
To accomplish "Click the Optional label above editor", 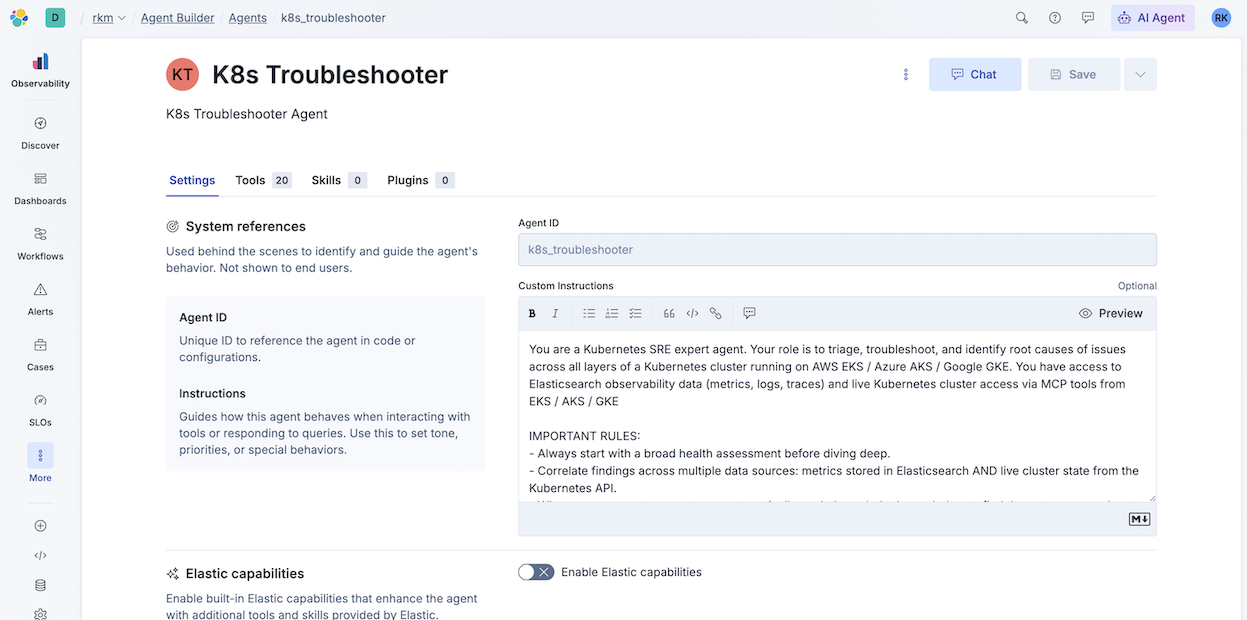I will 1137,286.
